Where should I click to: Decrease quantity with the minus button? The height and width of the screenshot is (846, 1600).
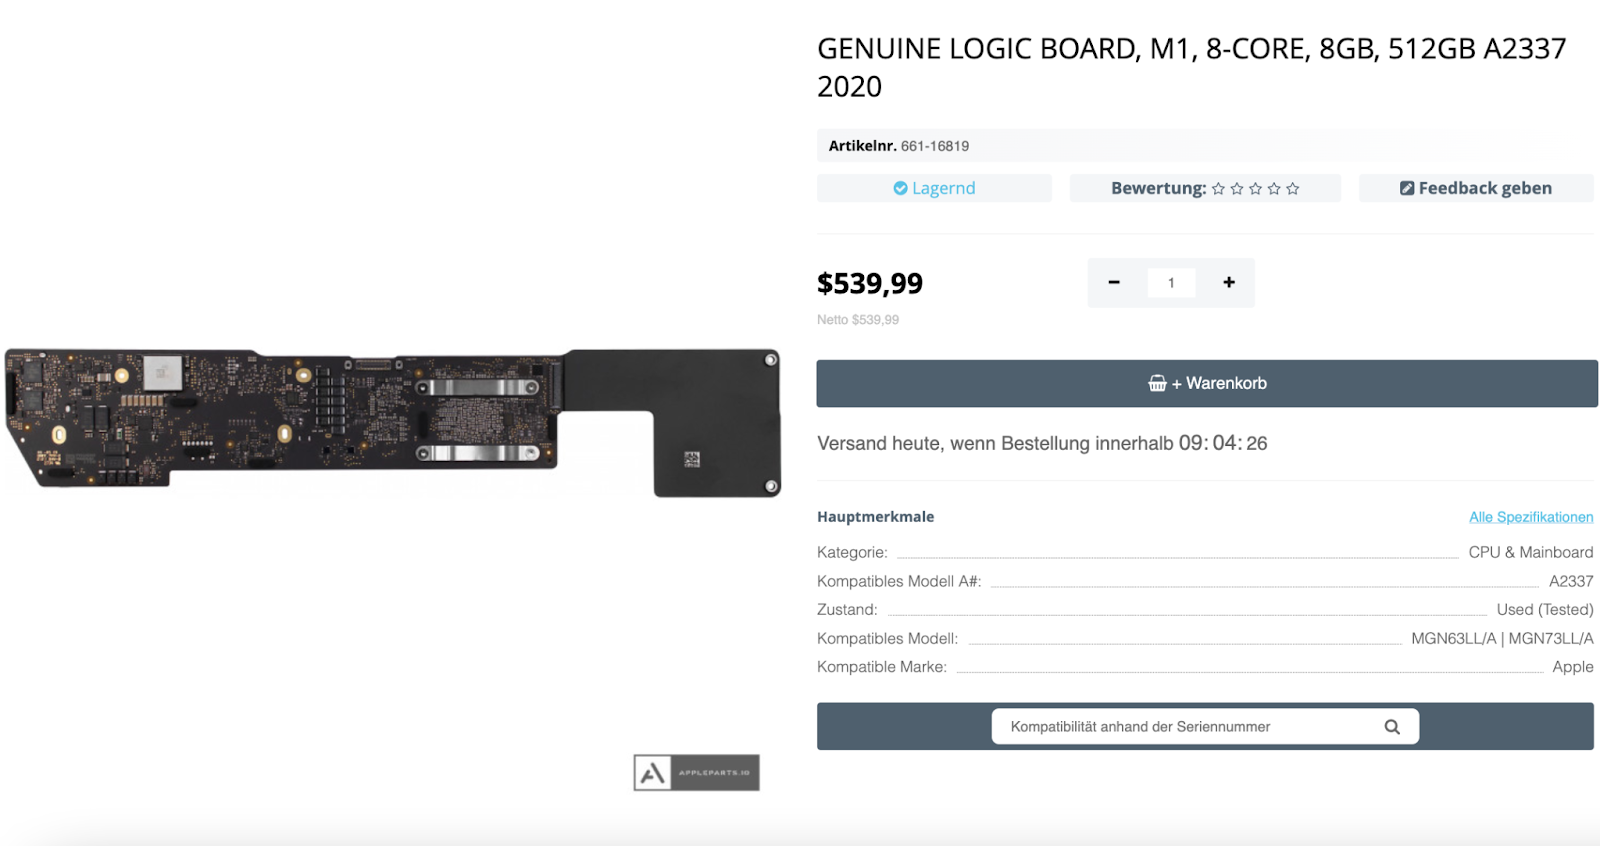point(1113,283)
